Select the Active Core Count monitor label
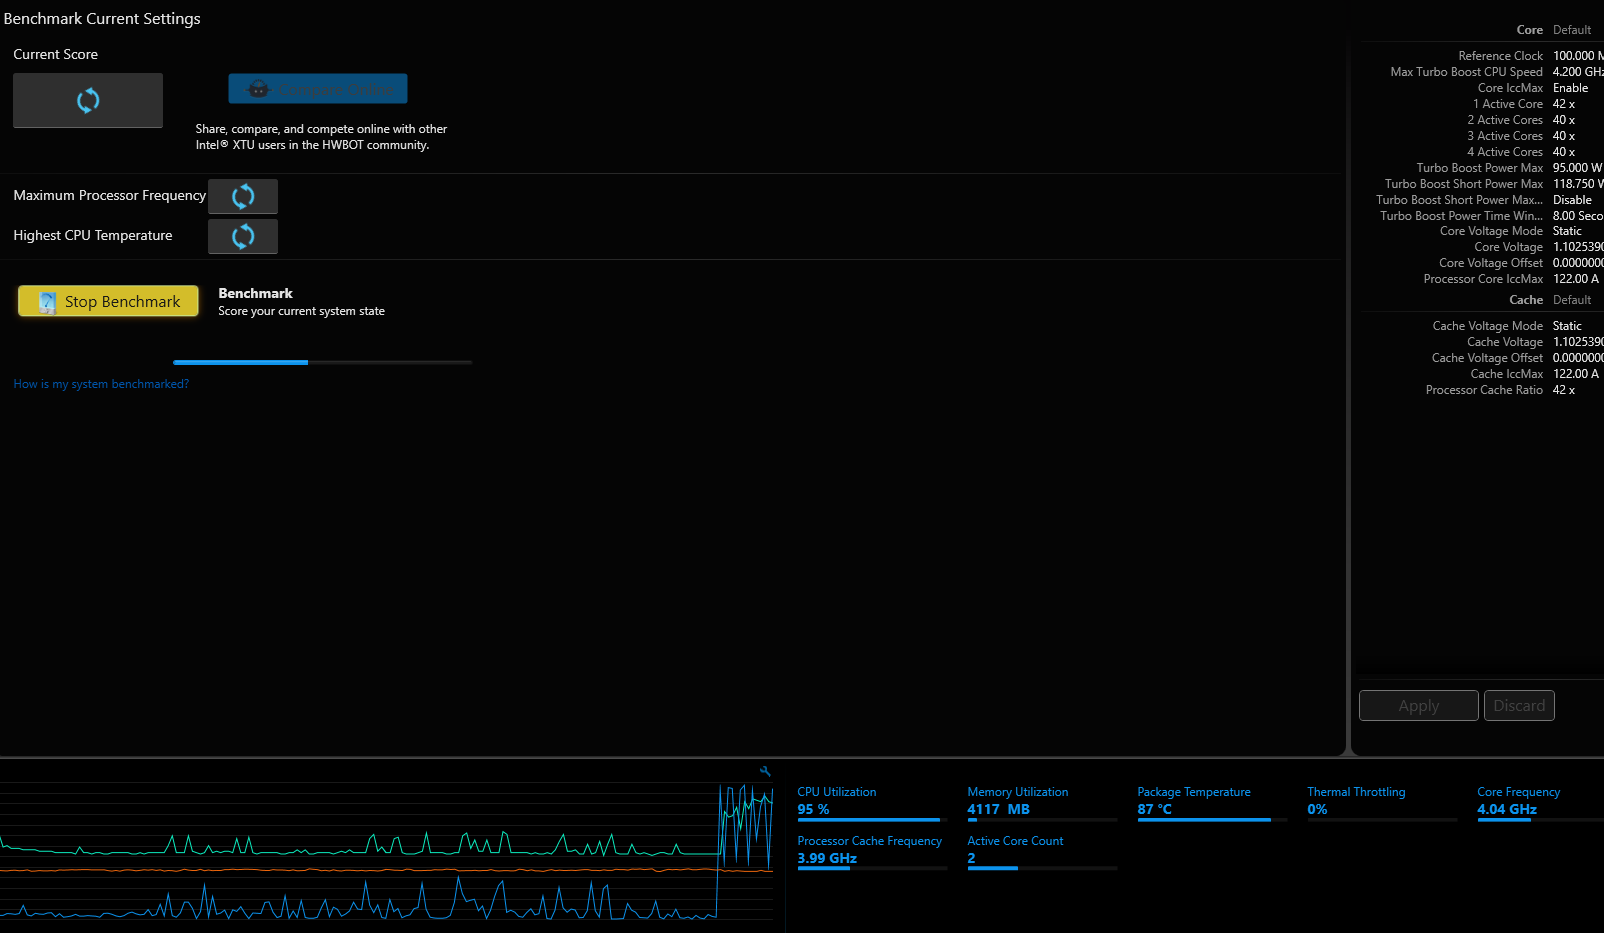Screen dimensions: 1604x933 (x=1015, y=841)
